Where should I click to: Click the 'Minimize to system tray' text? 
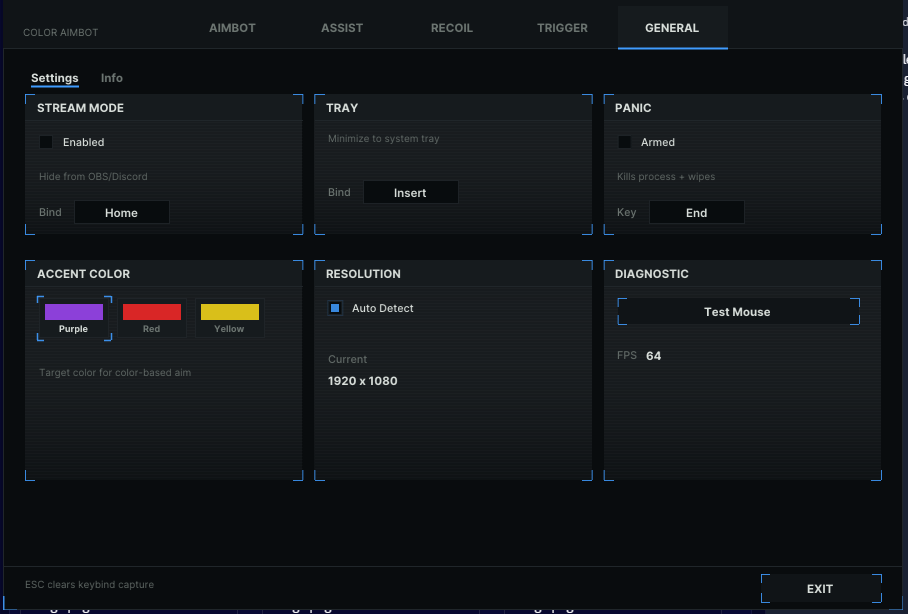coord(383,138)
